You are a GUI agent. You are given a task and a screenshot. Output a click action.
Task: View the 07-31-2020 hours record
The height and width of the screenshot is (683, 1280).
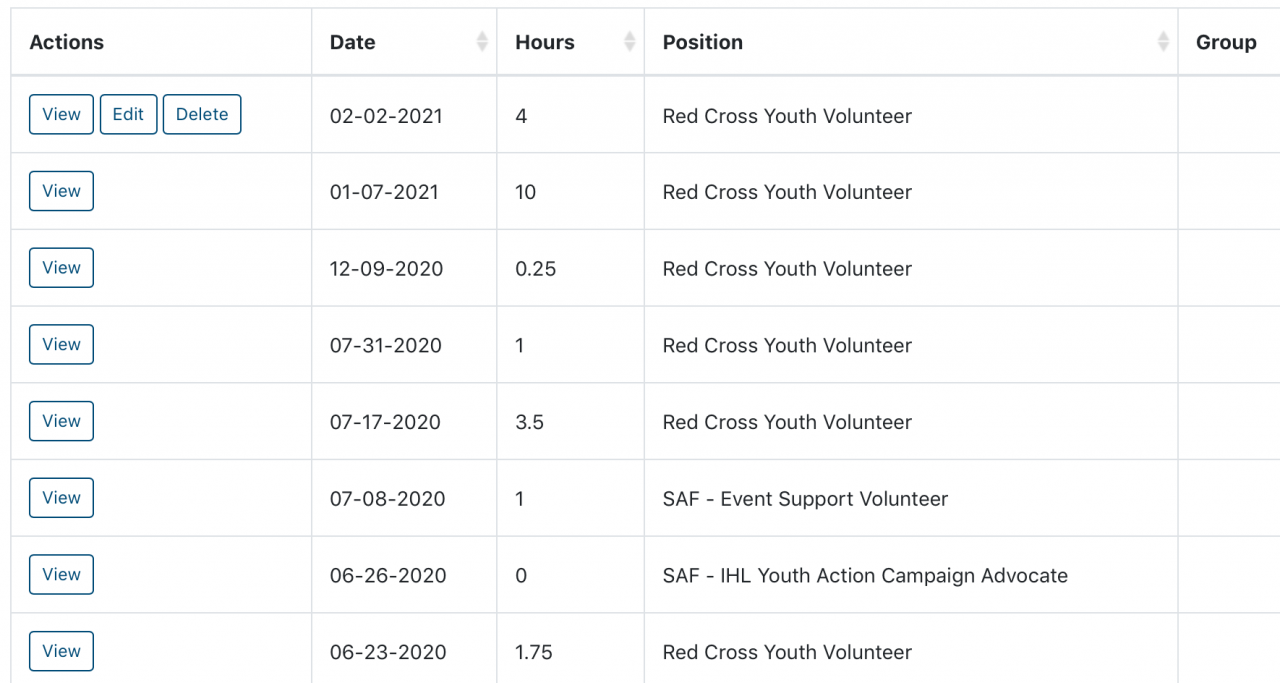[x=61, y=344]
